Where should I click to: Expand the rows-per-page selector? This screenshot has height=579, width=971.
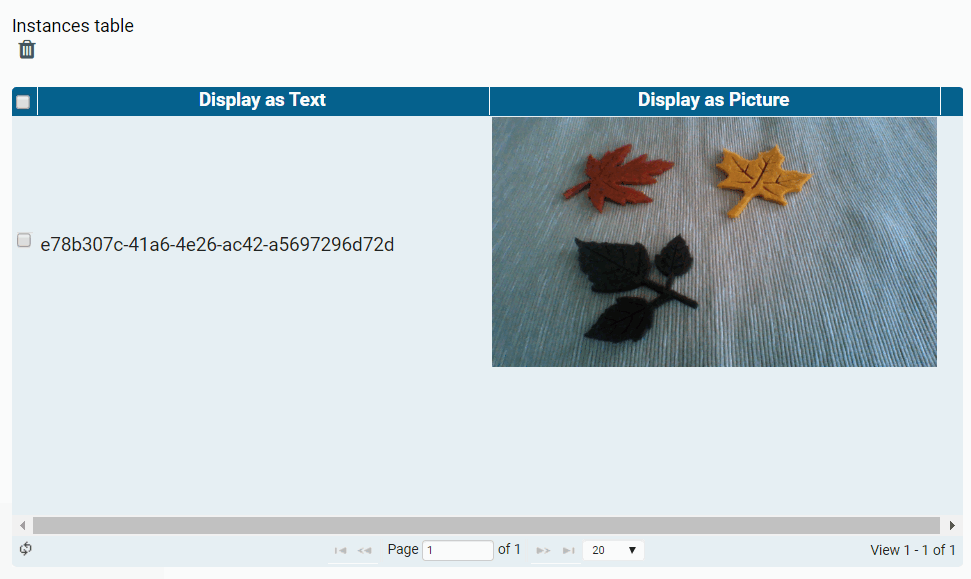coord(633,549)
